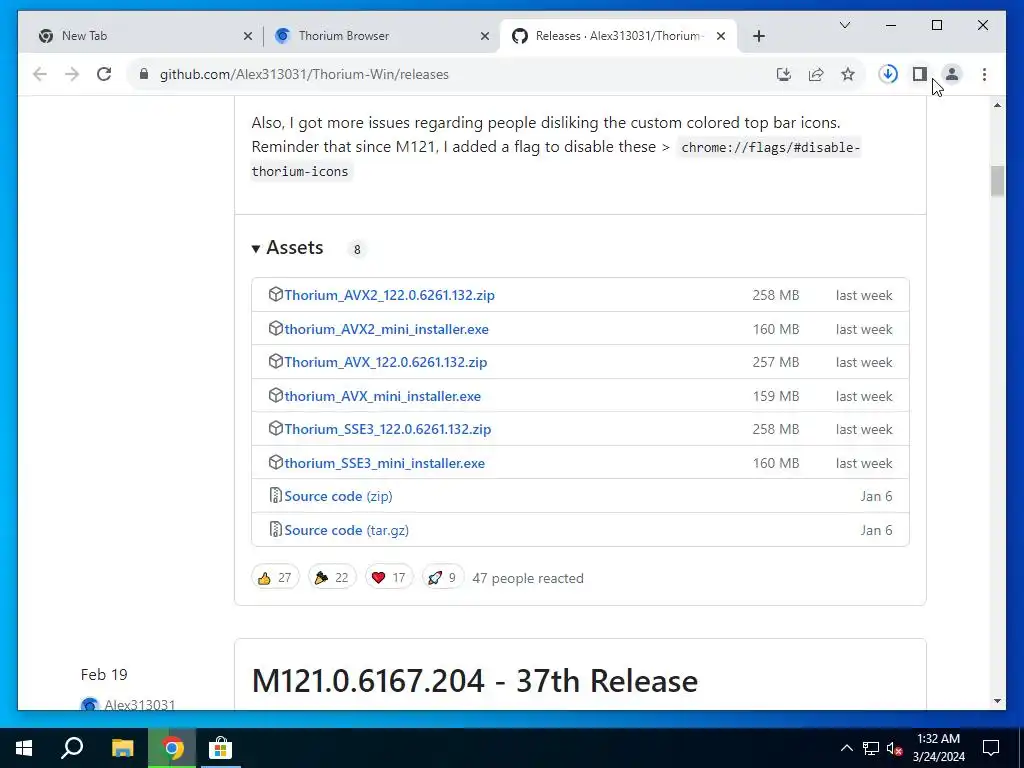Click the scrollbar down arrow
1024x768 pixels.
coord(997,701)
